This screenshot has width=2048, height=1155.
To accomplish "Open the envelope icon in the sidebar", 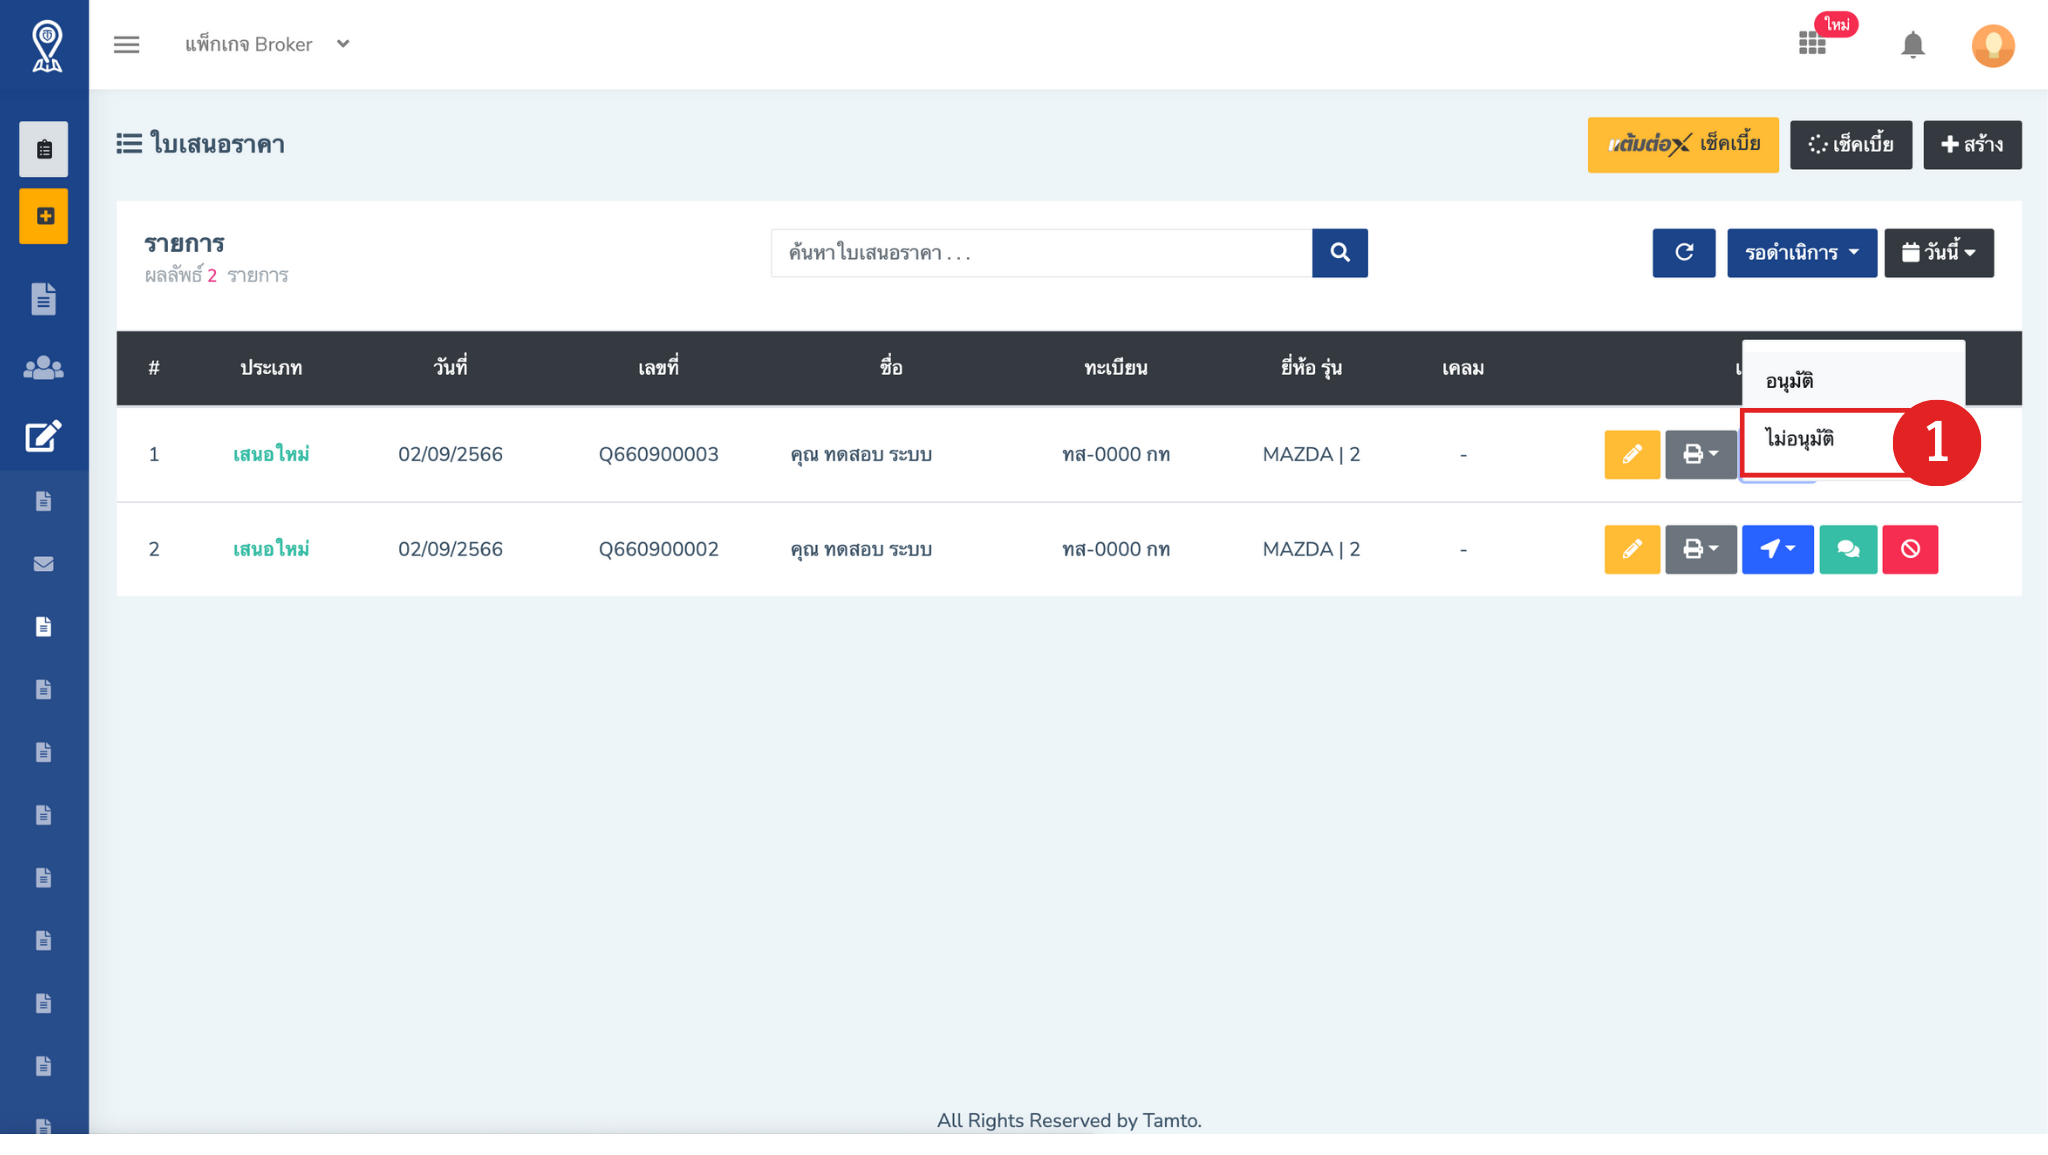I will (x=44, y=564).
